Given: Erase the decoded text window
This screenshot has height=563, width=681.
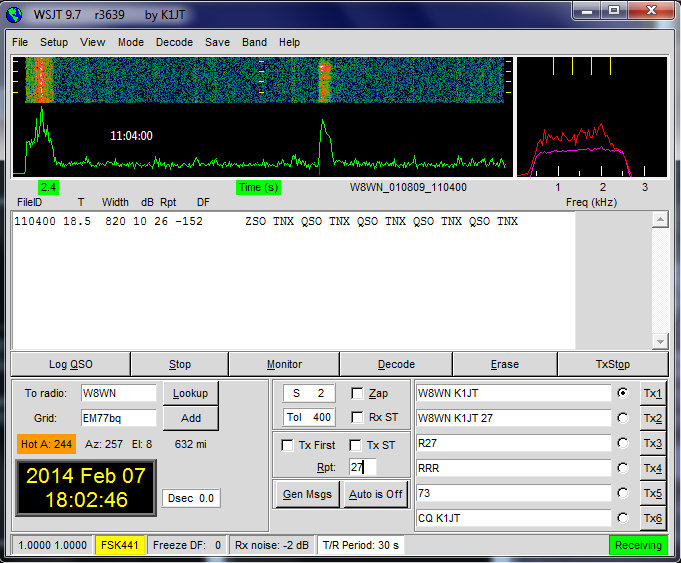Looking at the screenshot, I should pyautogui.click(x=504, y=364).
